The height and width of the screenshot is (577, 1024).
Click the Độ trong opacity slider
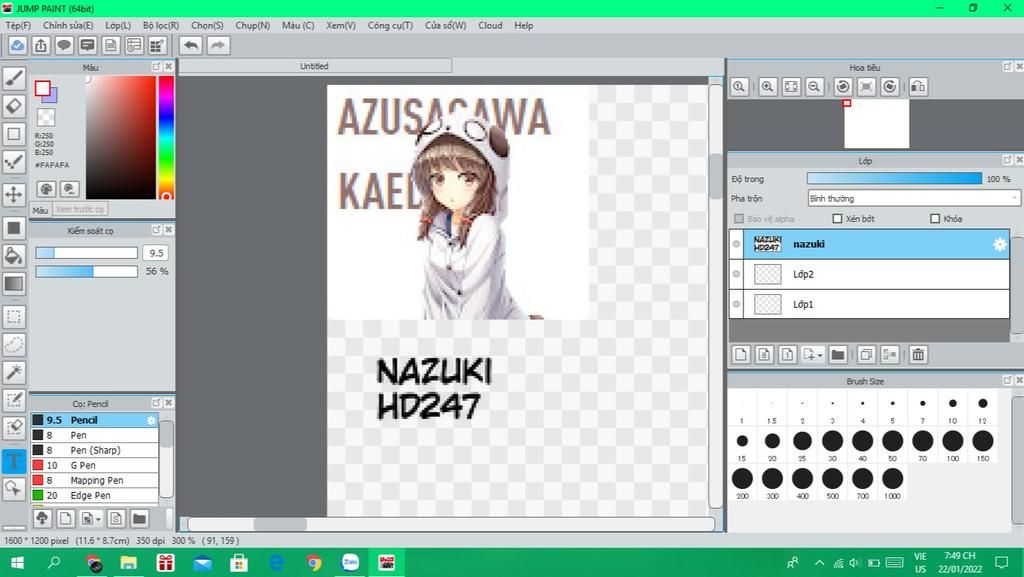point(894,179)
